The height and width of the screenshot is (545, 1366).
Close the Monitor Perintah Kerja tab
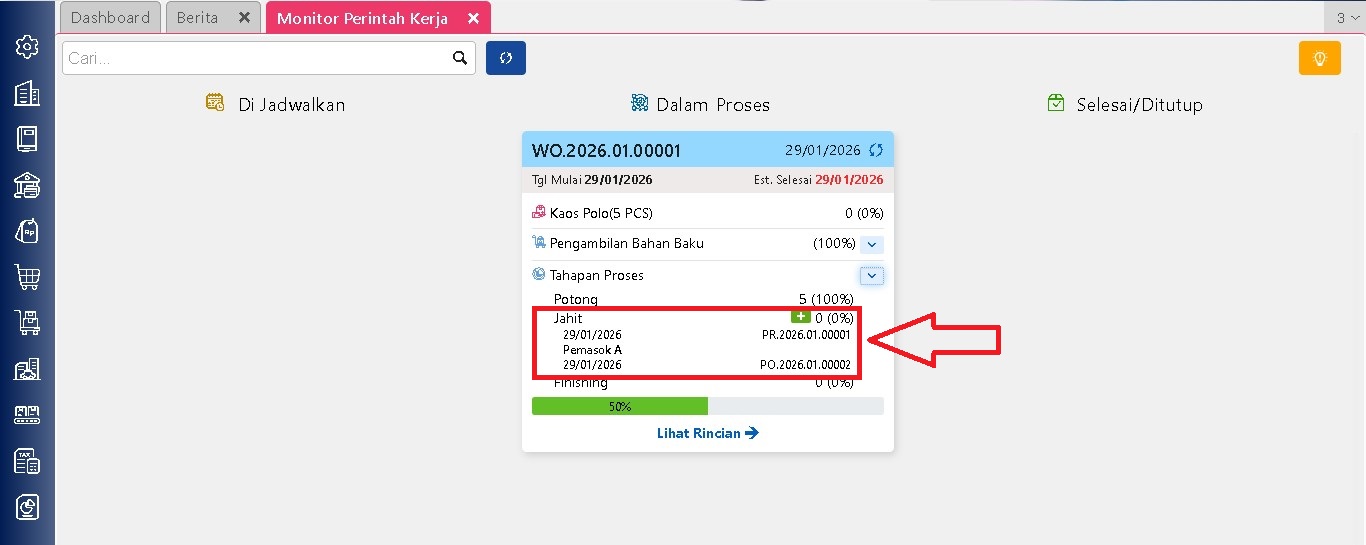click(x=474, y=19)
